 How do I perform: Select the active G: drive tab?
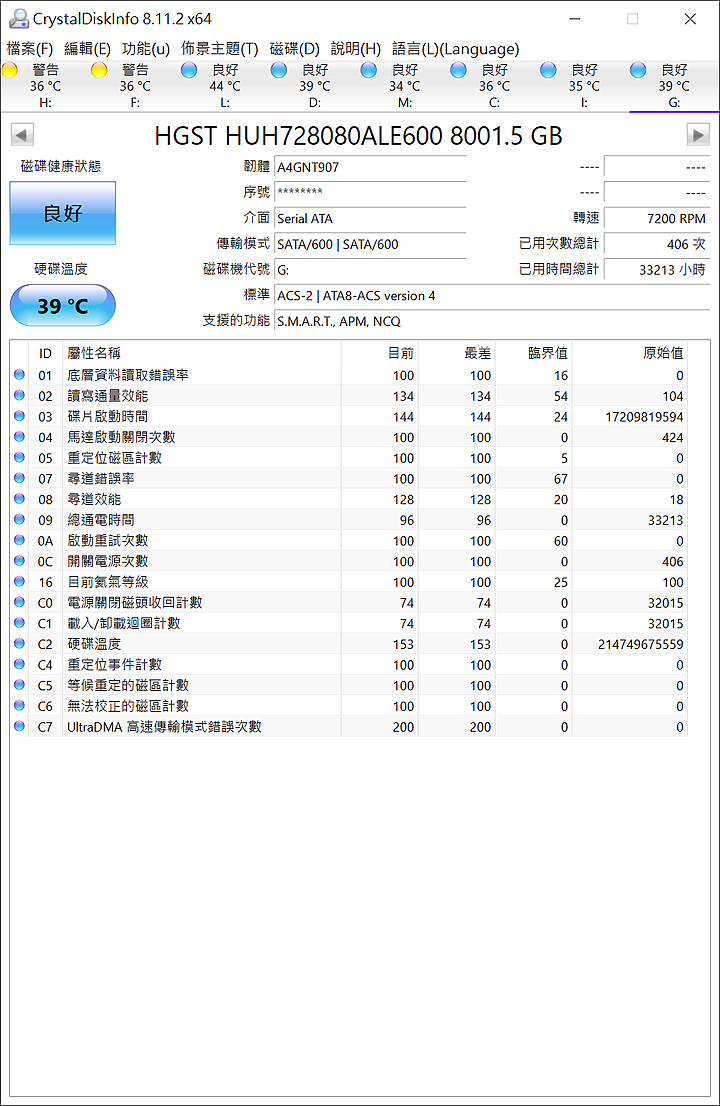[673, 86]
